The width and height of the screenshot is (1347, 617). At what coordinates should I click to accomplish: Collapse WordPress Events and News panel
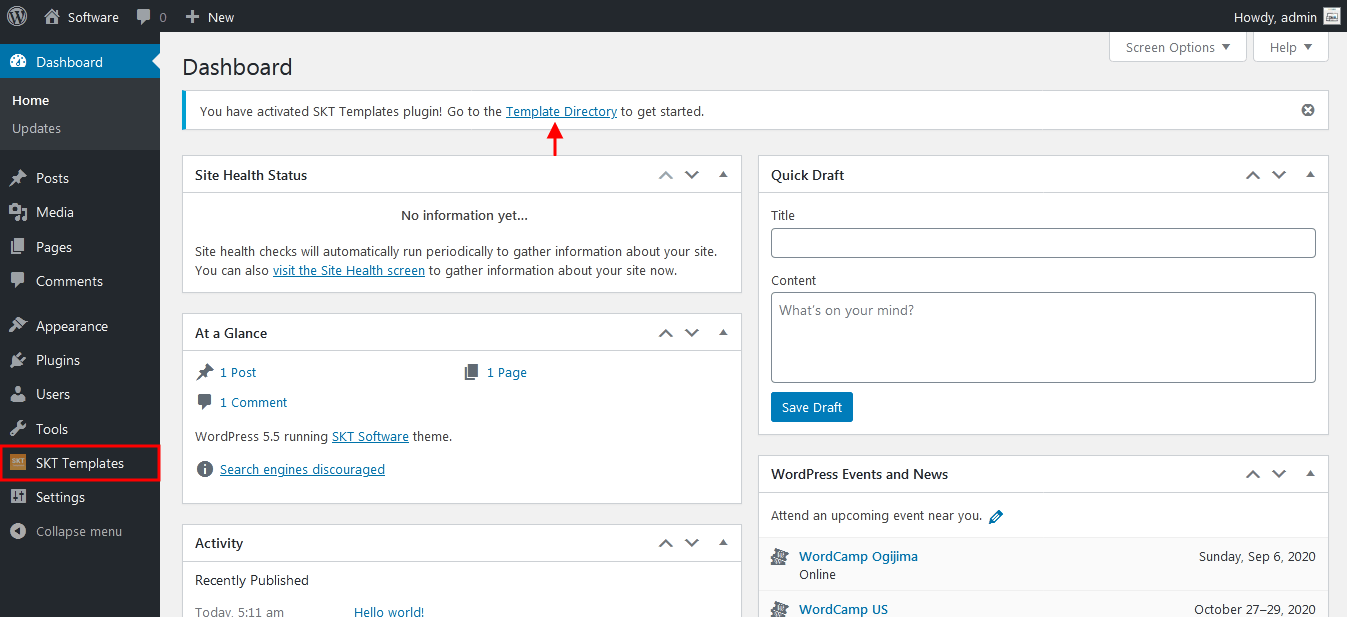[x=1310, y=474]
